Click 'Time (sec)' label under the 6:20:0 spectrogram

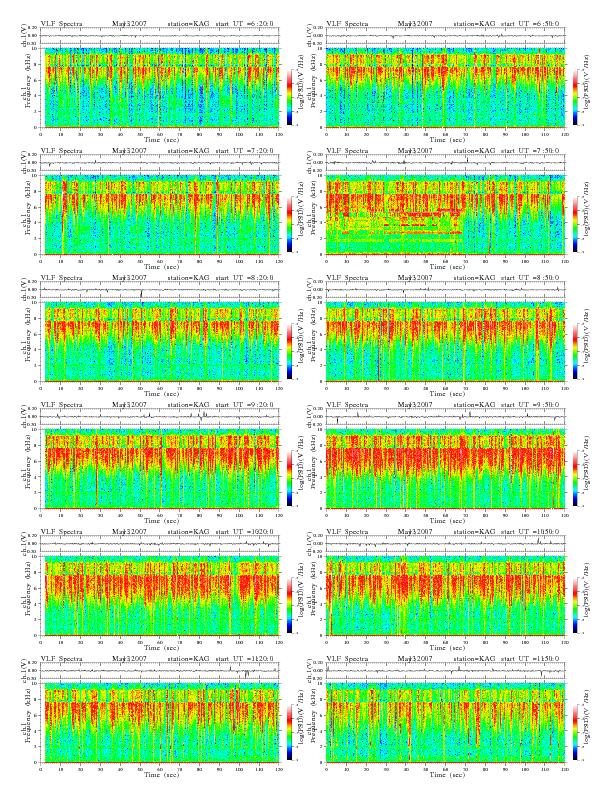162,139
